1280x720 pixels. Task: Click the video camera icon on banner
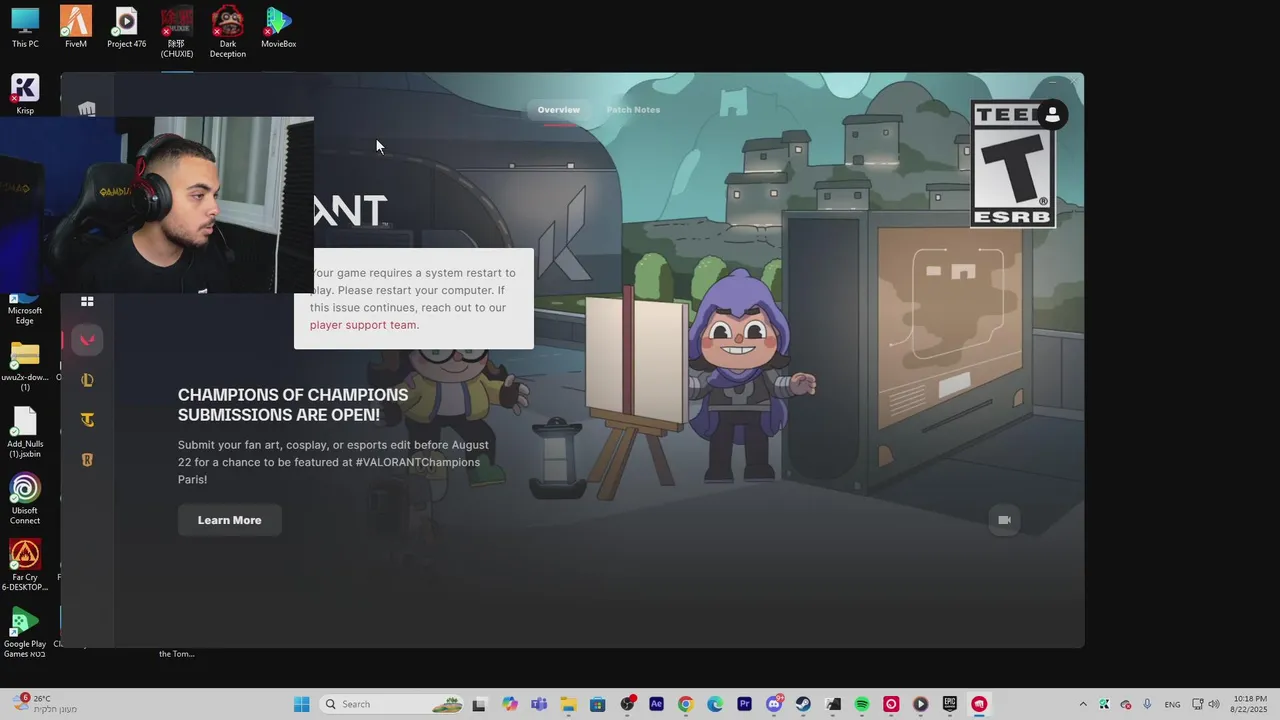click(1005, 520)
